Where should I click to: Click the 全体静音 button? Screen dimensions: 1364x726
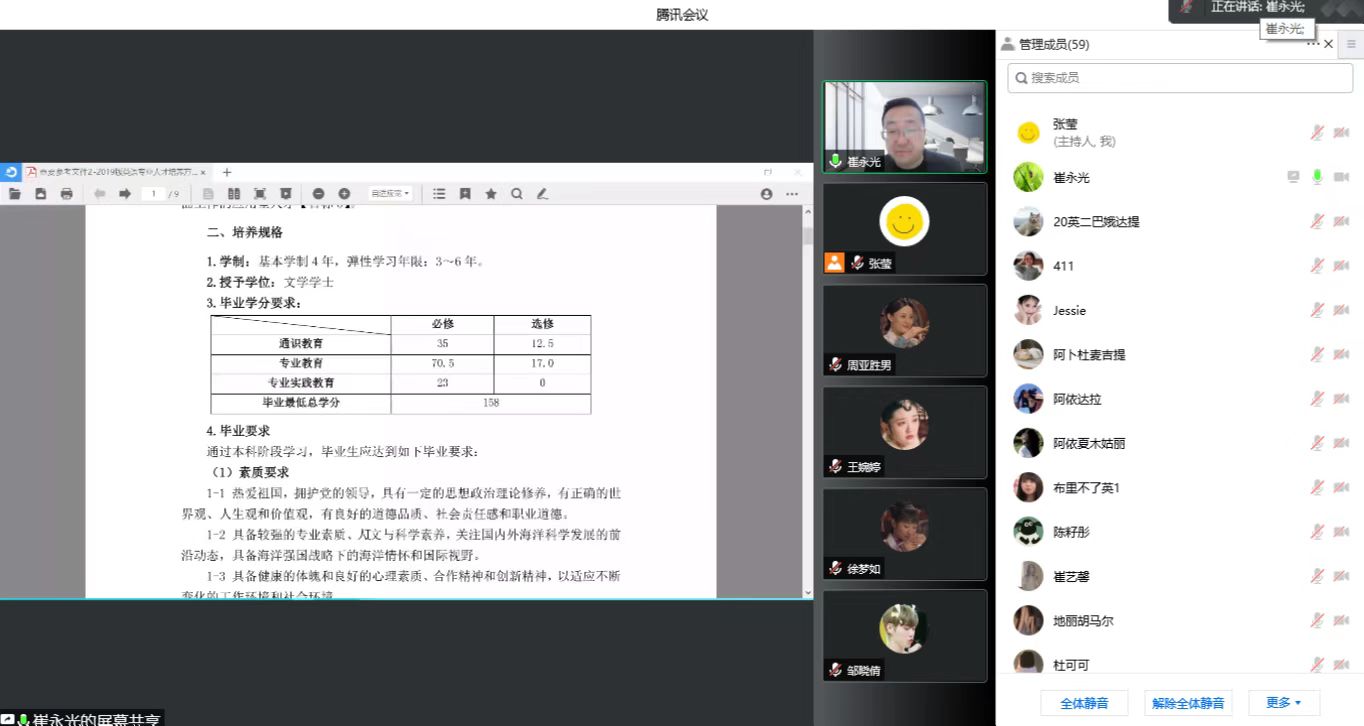coord(1083,703)
